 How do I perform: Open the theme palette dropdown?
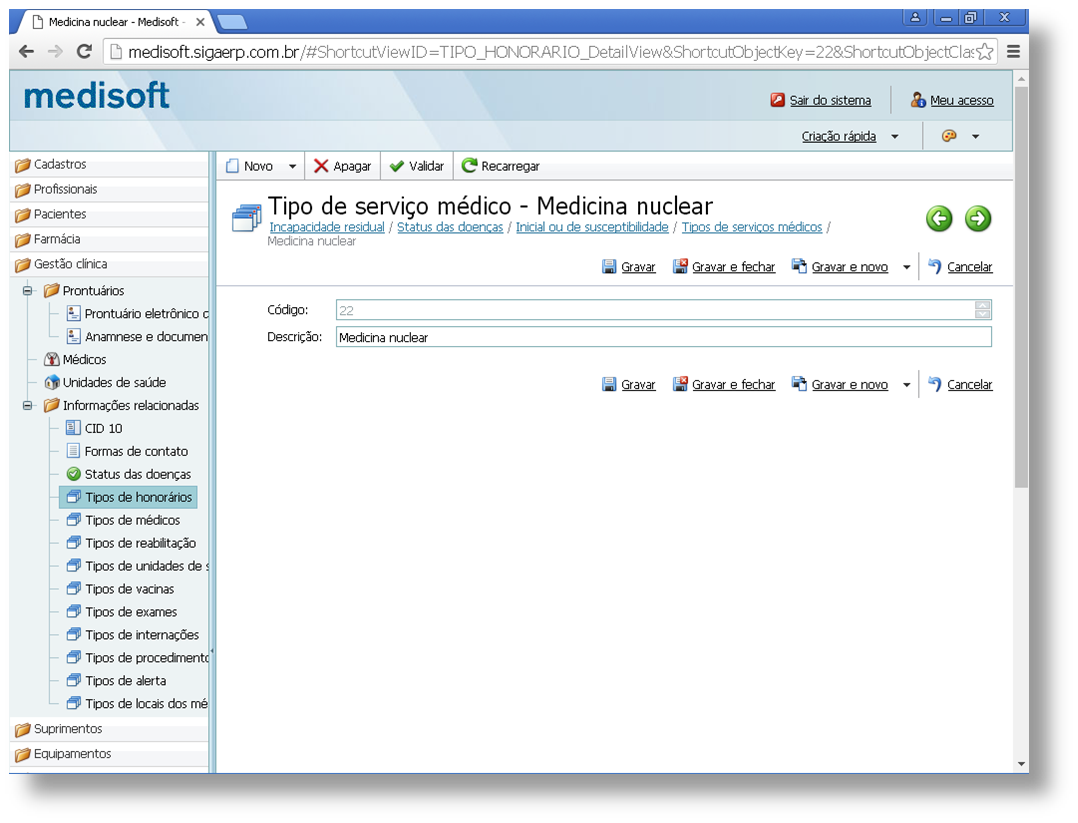tap(975, 136)
